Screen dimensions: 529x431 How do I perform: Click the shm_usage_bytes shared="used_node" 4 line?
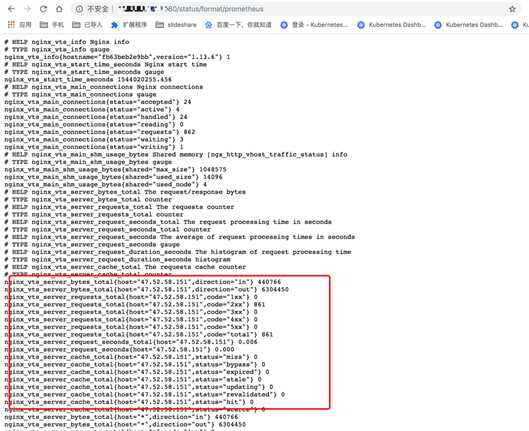pos(105,184)
